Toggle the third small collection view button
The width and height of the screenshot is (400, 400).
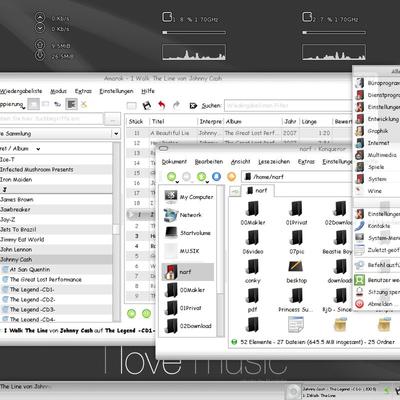[57, 105]
